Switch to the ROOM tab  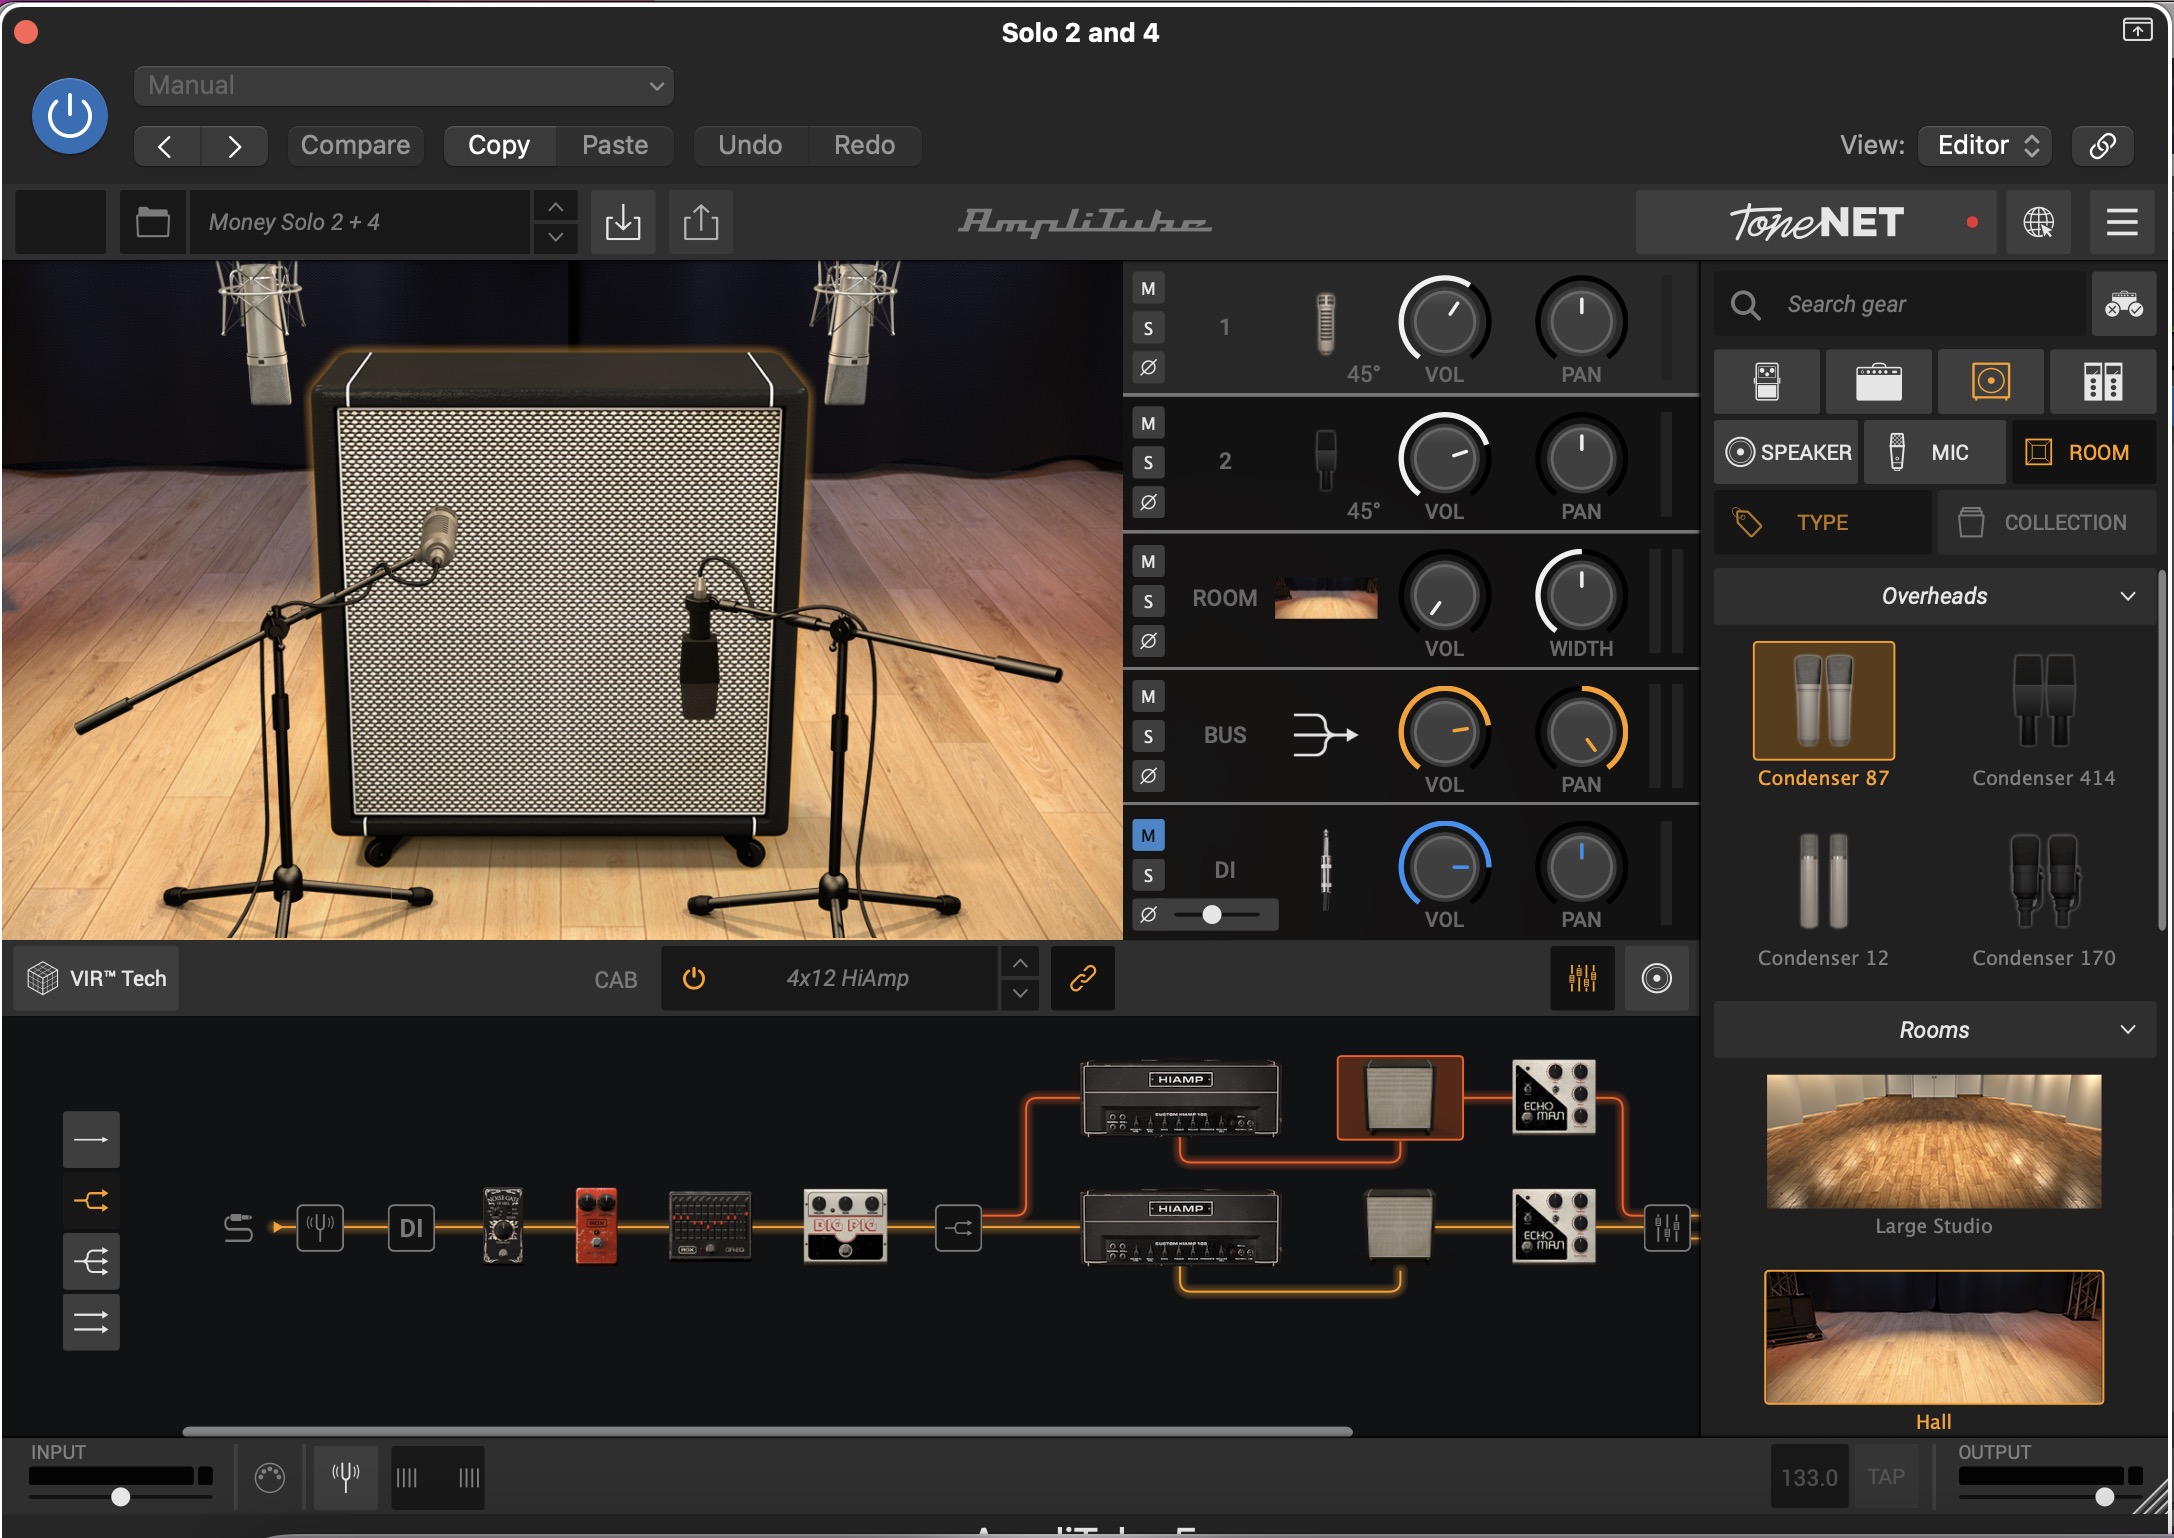click(x=2082, y=453)
